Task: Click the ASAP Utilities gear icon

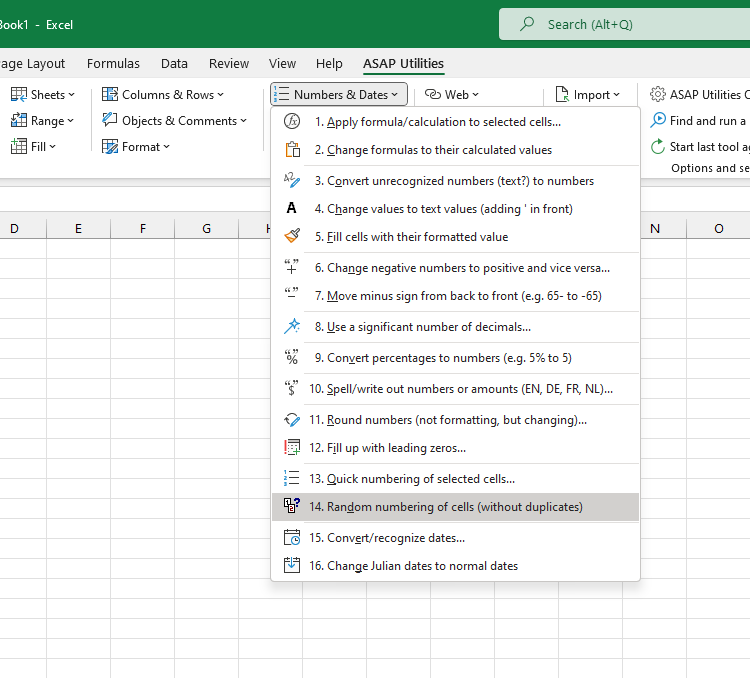Action: coord(658,94)
